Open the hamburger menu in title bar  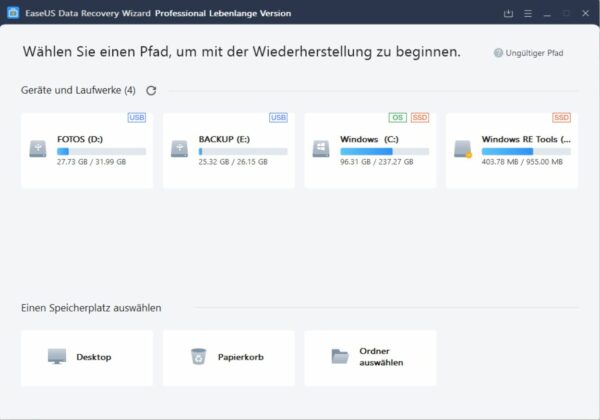click(528, 13)
